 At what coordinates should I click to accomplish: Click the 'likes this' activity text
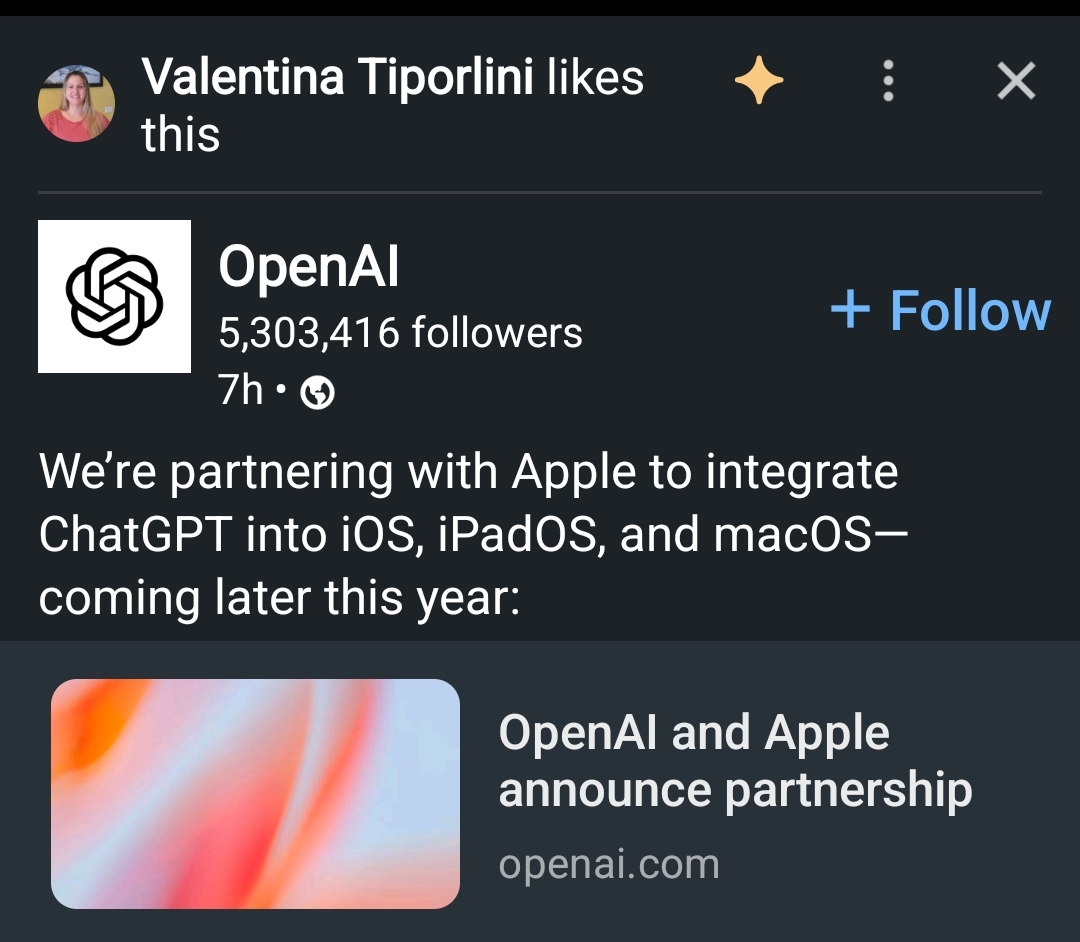point(596,78)
